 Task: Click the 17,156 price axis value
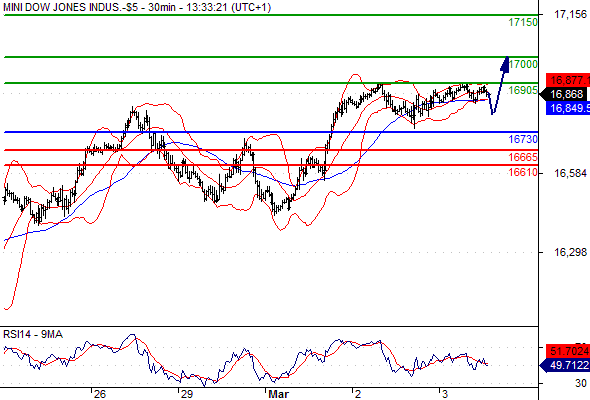pos(570,14)
